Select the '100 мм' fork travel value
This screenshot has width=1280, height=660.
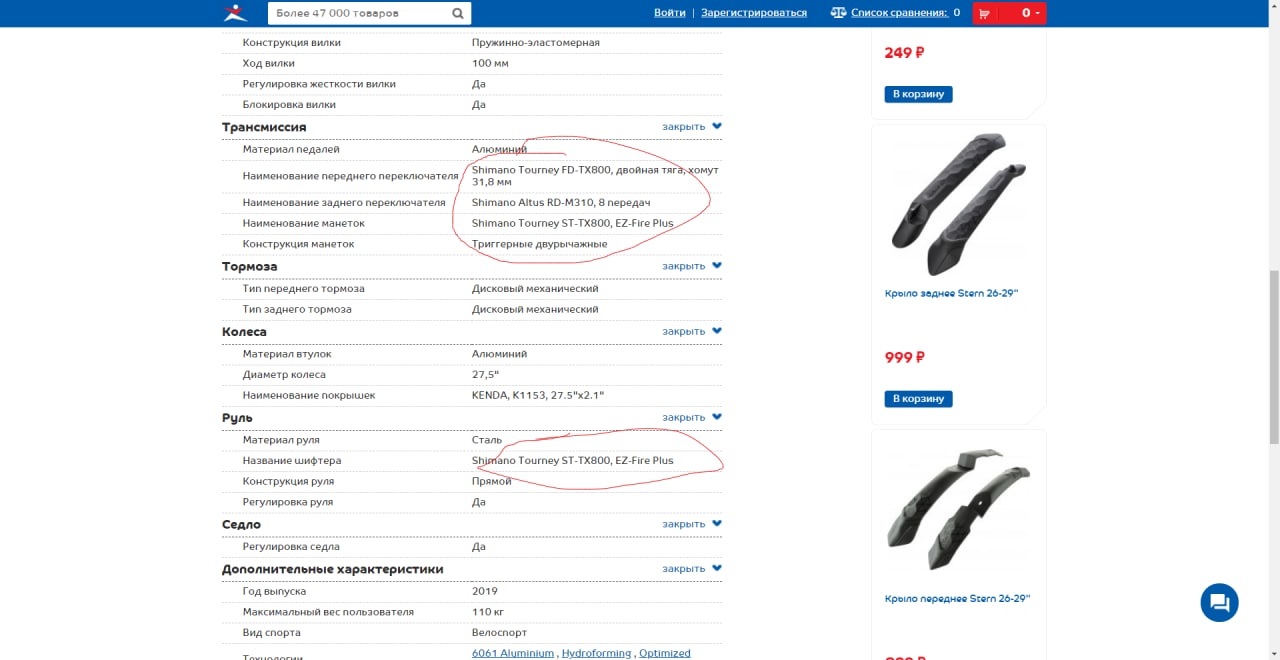coord(490,64)
